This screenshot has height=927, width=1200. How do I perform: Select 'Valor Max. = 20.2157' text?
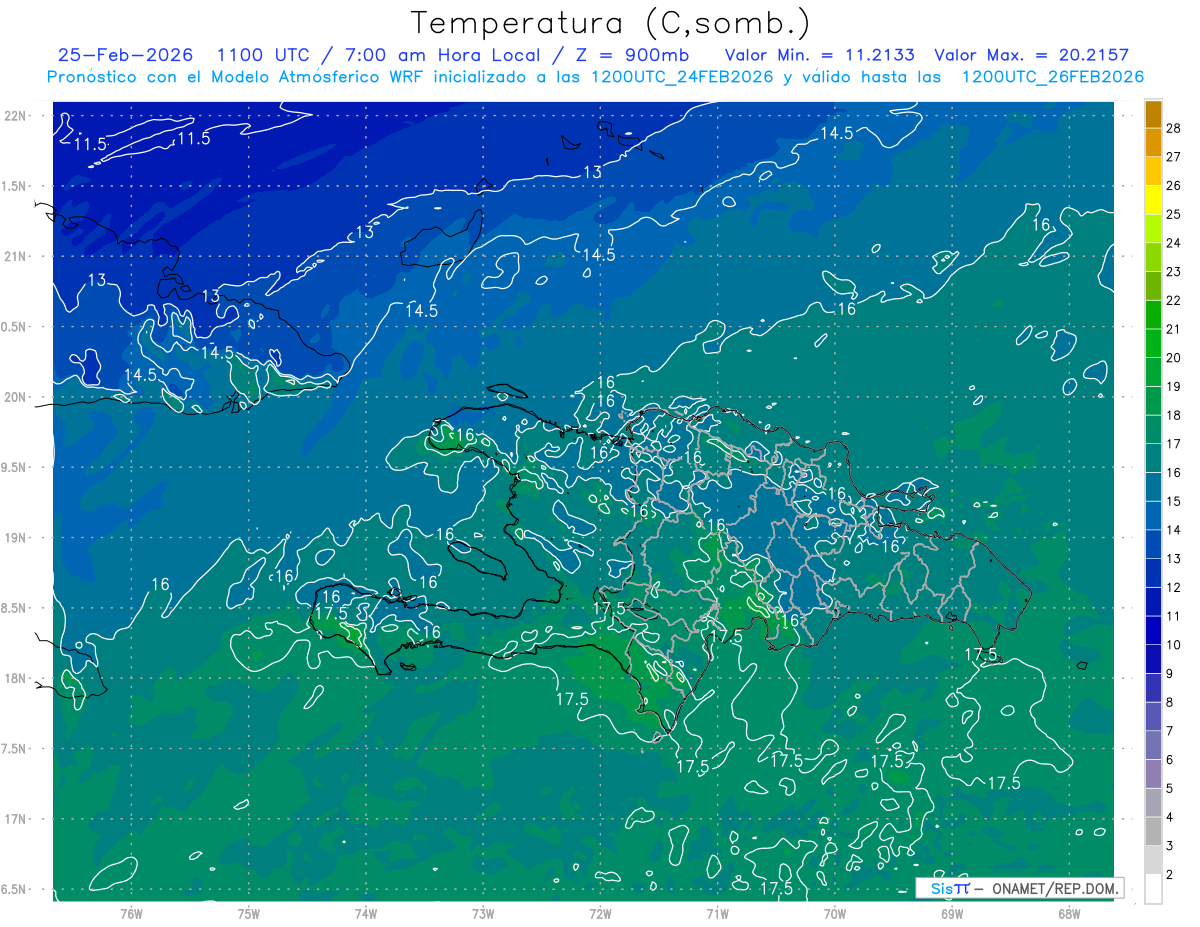coord(1031,55)
